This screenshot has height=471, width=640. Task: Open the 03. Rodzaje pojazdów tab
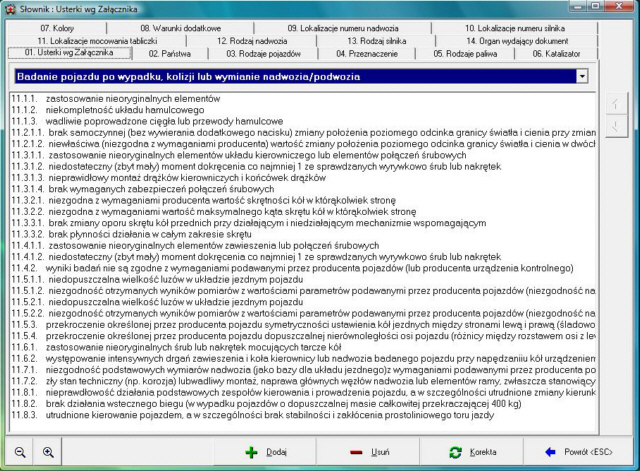click(263, 53)
